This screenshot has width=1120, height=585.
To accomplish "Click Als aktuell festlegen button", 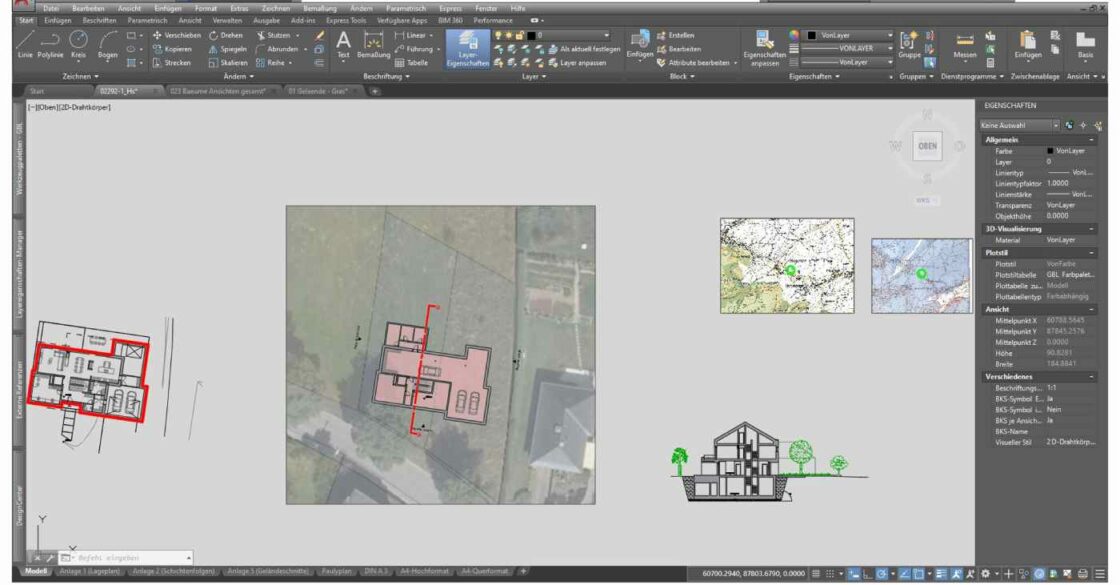I will (585, 49).
